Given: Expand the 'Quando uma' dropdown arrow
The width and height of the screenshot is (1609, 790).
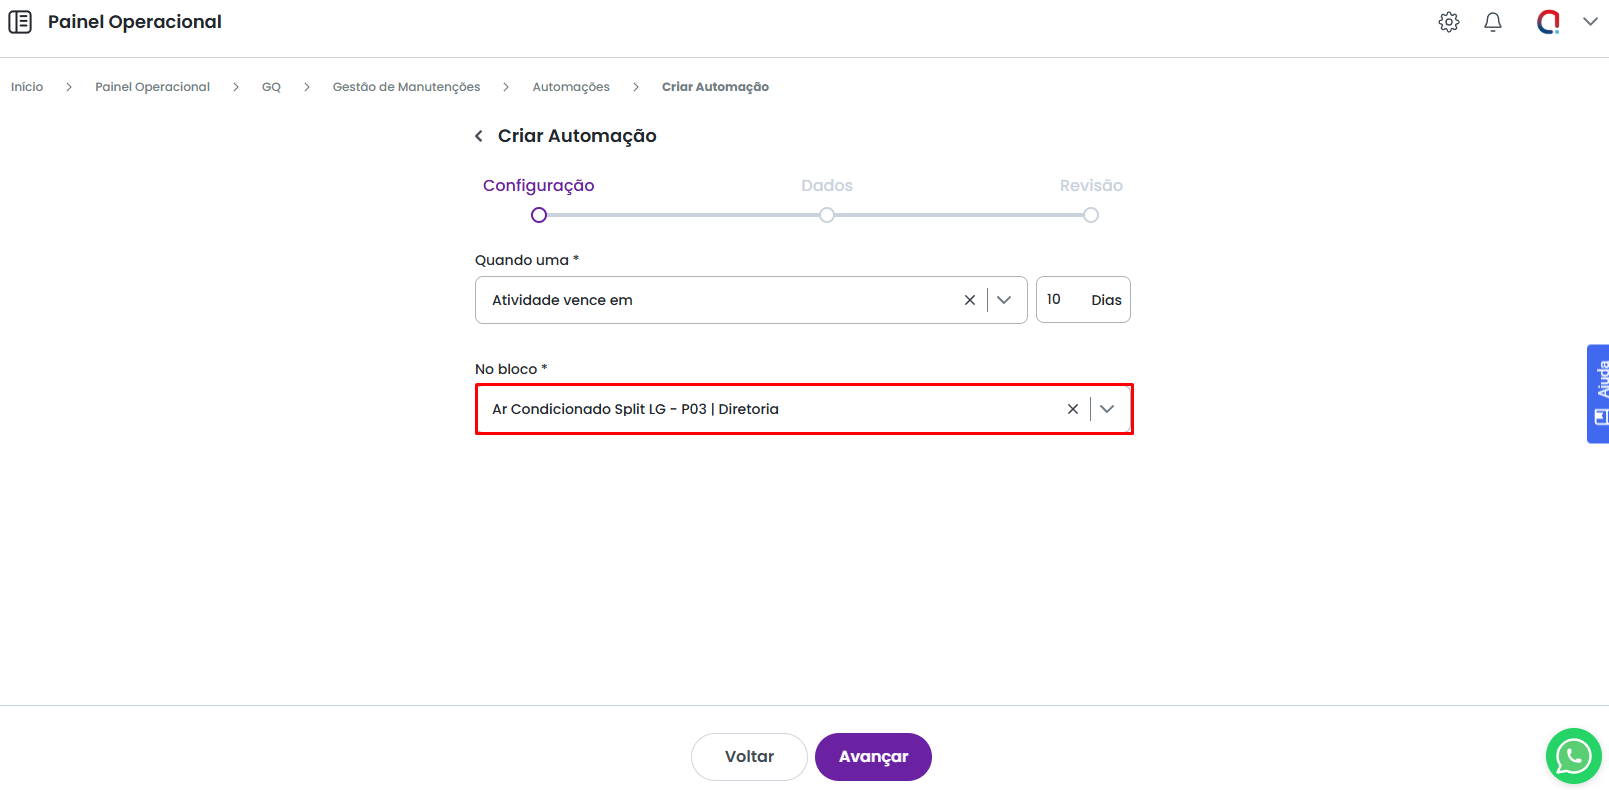Looking at the screenshot, I should click(x=1004, y=300).
